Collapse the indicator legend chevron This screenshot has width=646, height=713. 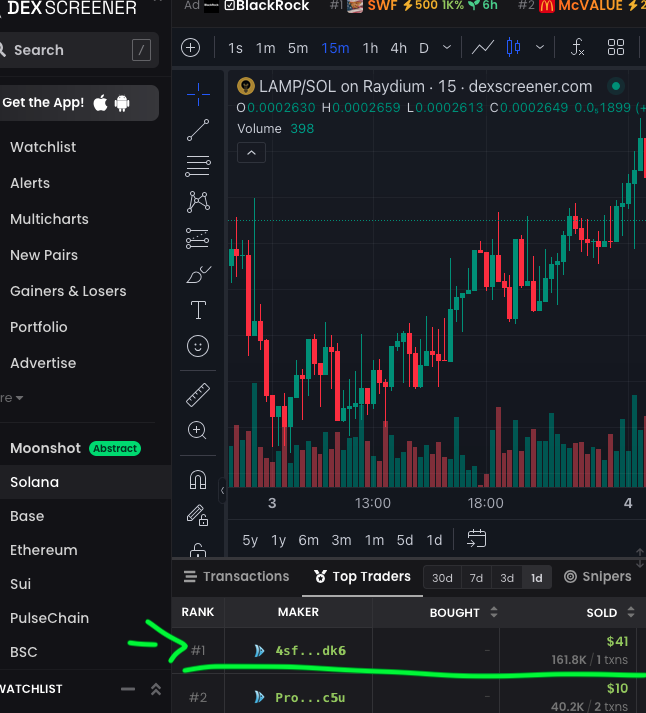[x=251, y=153]
